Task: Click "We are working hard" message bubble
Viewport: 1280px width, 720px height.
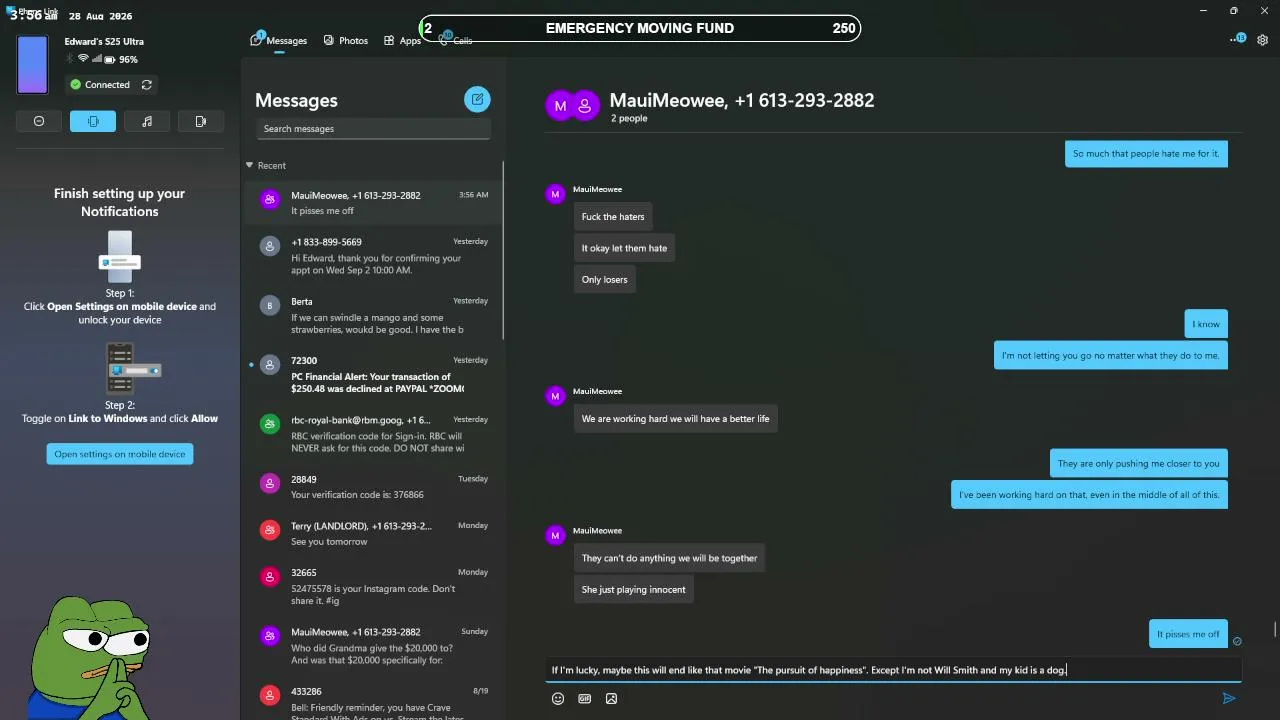Action: pyautogui.click(x=676, y=419)
